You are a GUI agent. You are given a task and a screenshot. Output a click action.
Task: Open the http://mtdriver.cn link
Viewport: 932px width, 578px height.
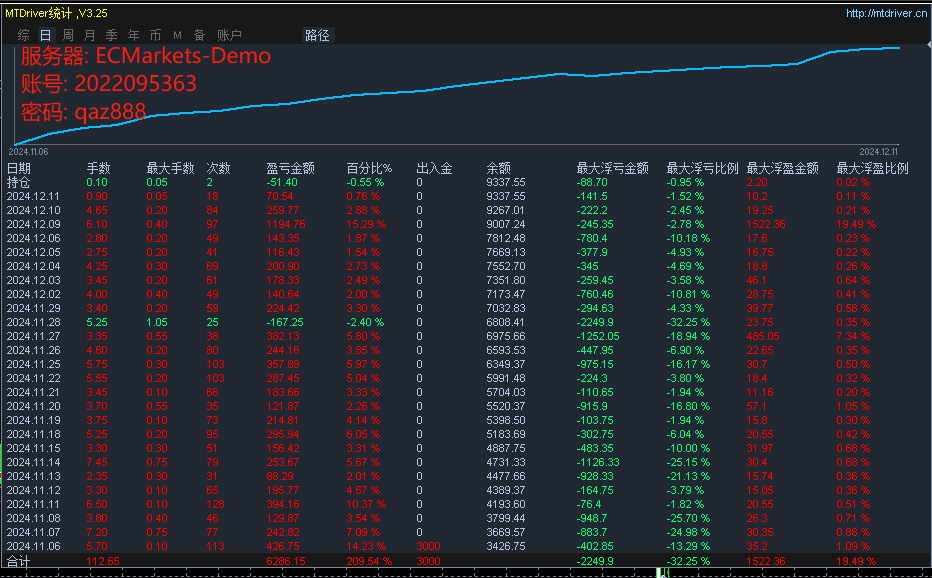click(x=886, y=12)
